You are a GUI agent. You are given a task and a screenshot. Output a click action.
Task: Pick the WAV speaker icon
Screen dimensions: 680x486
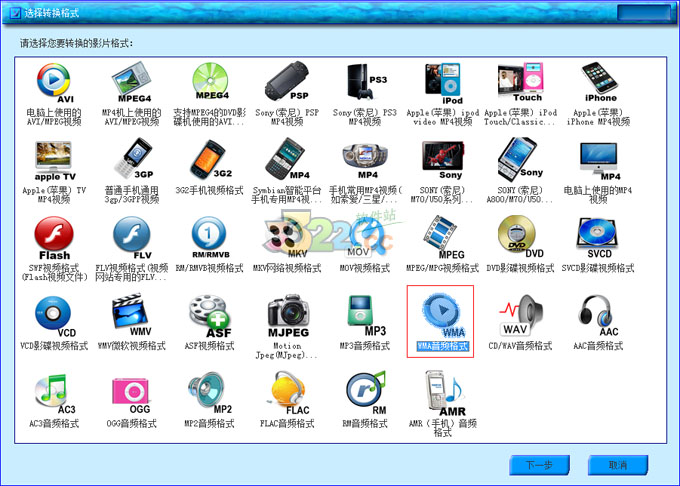(520, 315)
